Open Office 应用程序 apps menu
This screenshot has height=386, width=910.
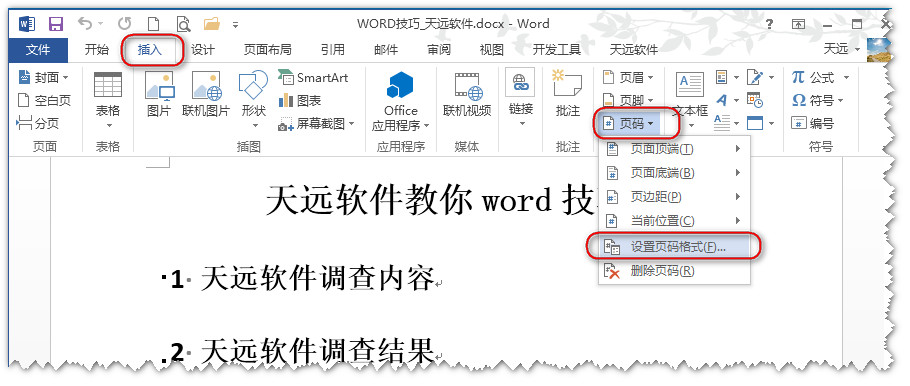point(400,102)
